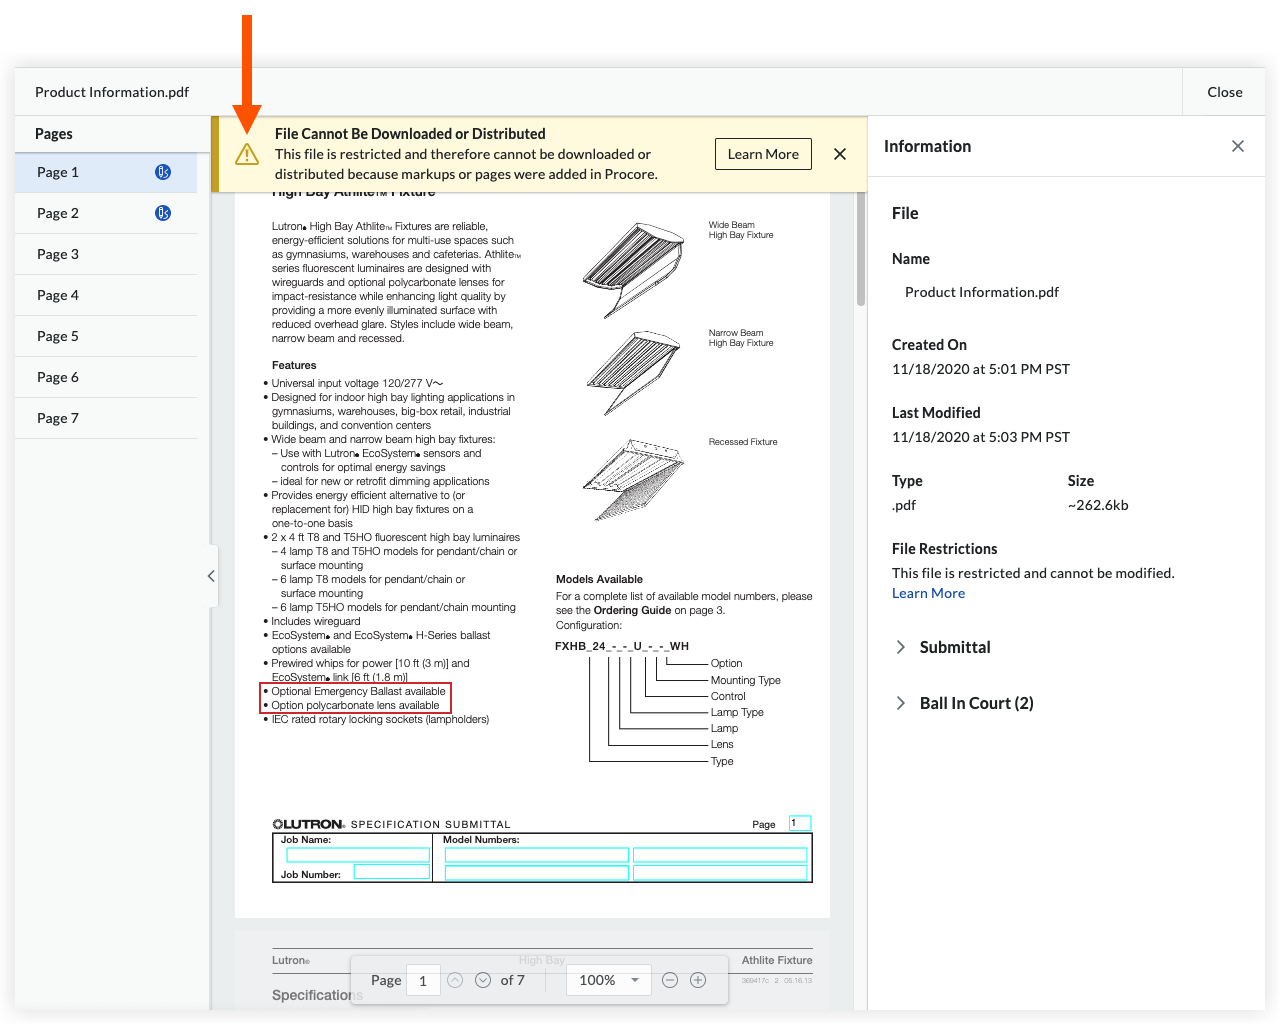Screen dimensions: 1280x1025
Task: Click the page number input field
Action: pos(423,980)
